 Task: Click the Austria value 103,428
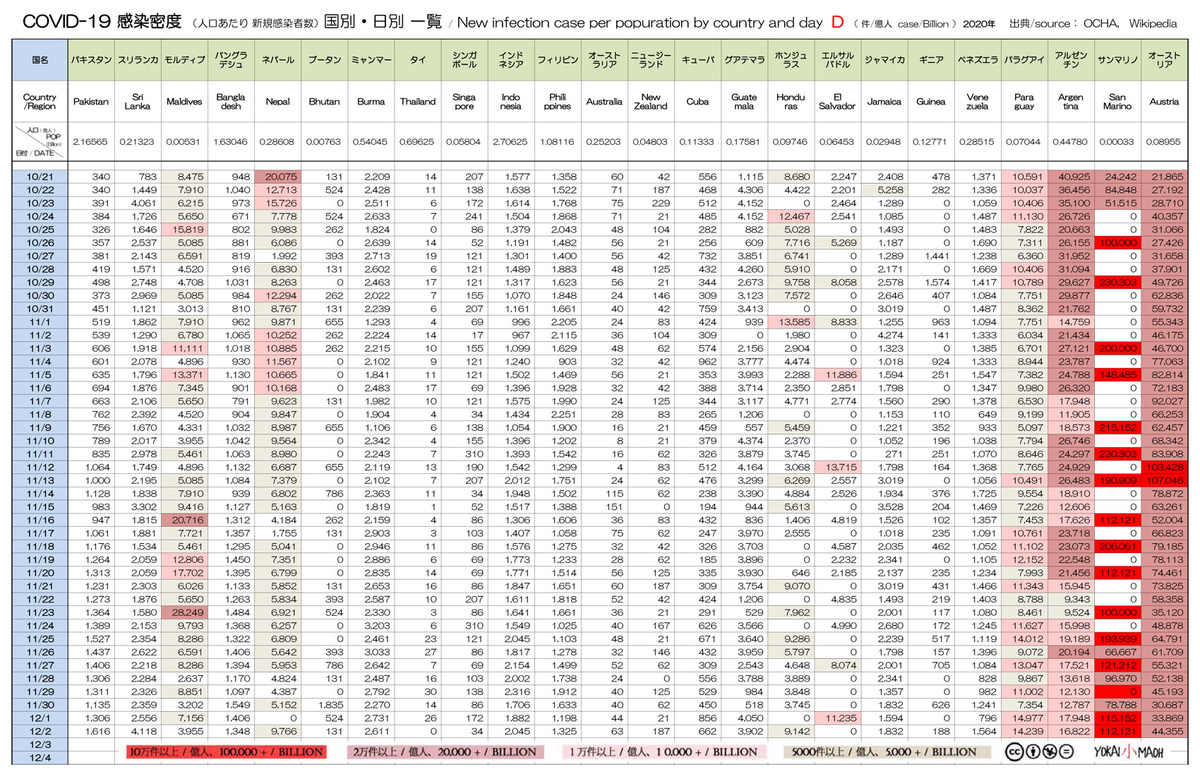pyautogui.click(x=1166, y=468)
